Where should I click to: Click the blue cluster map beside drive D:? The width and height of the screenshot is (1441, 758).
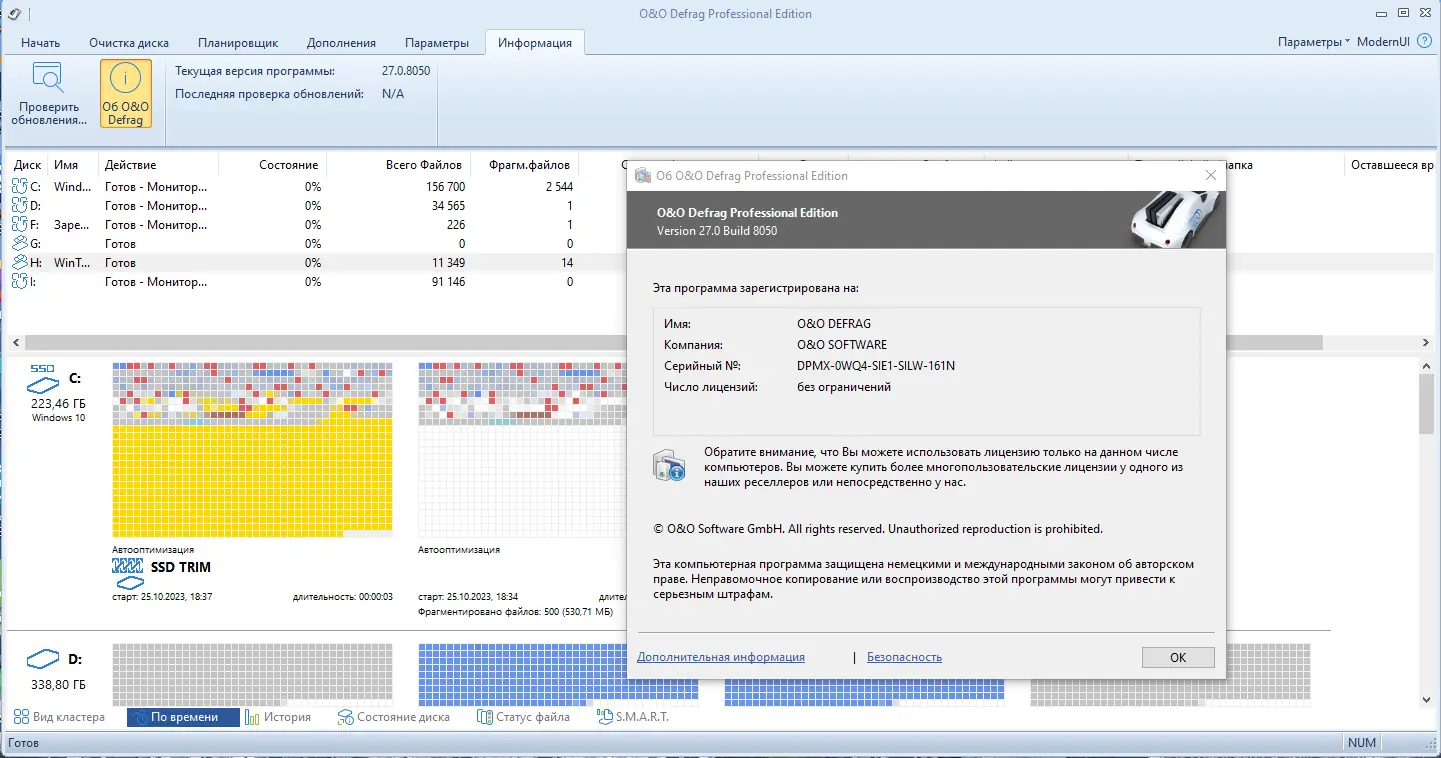click(x=558, y=675)
